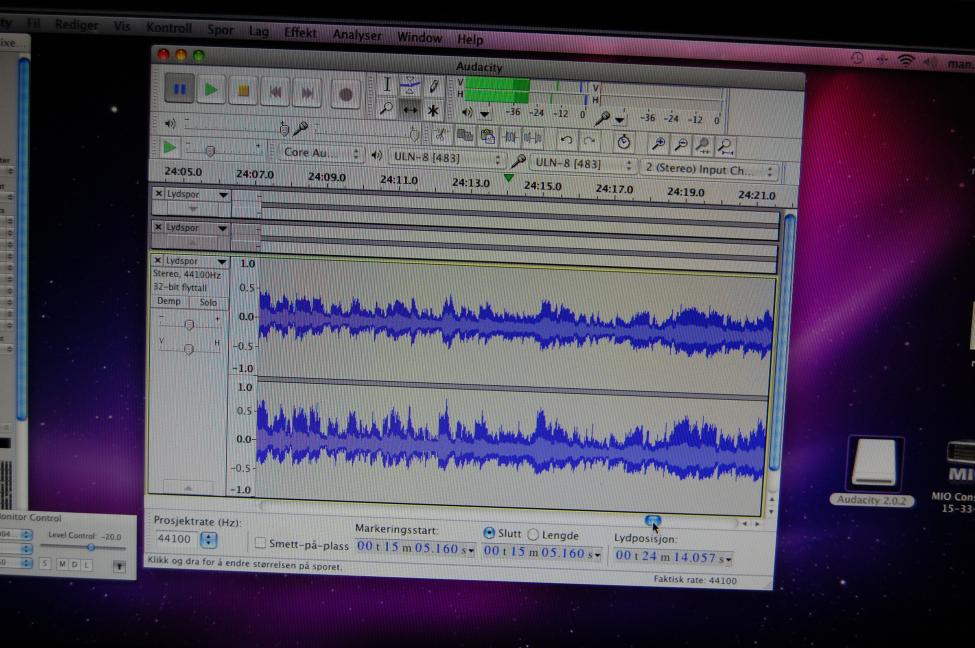
Task: Click the Fit Project zoom icon
Action: [725, 147]
